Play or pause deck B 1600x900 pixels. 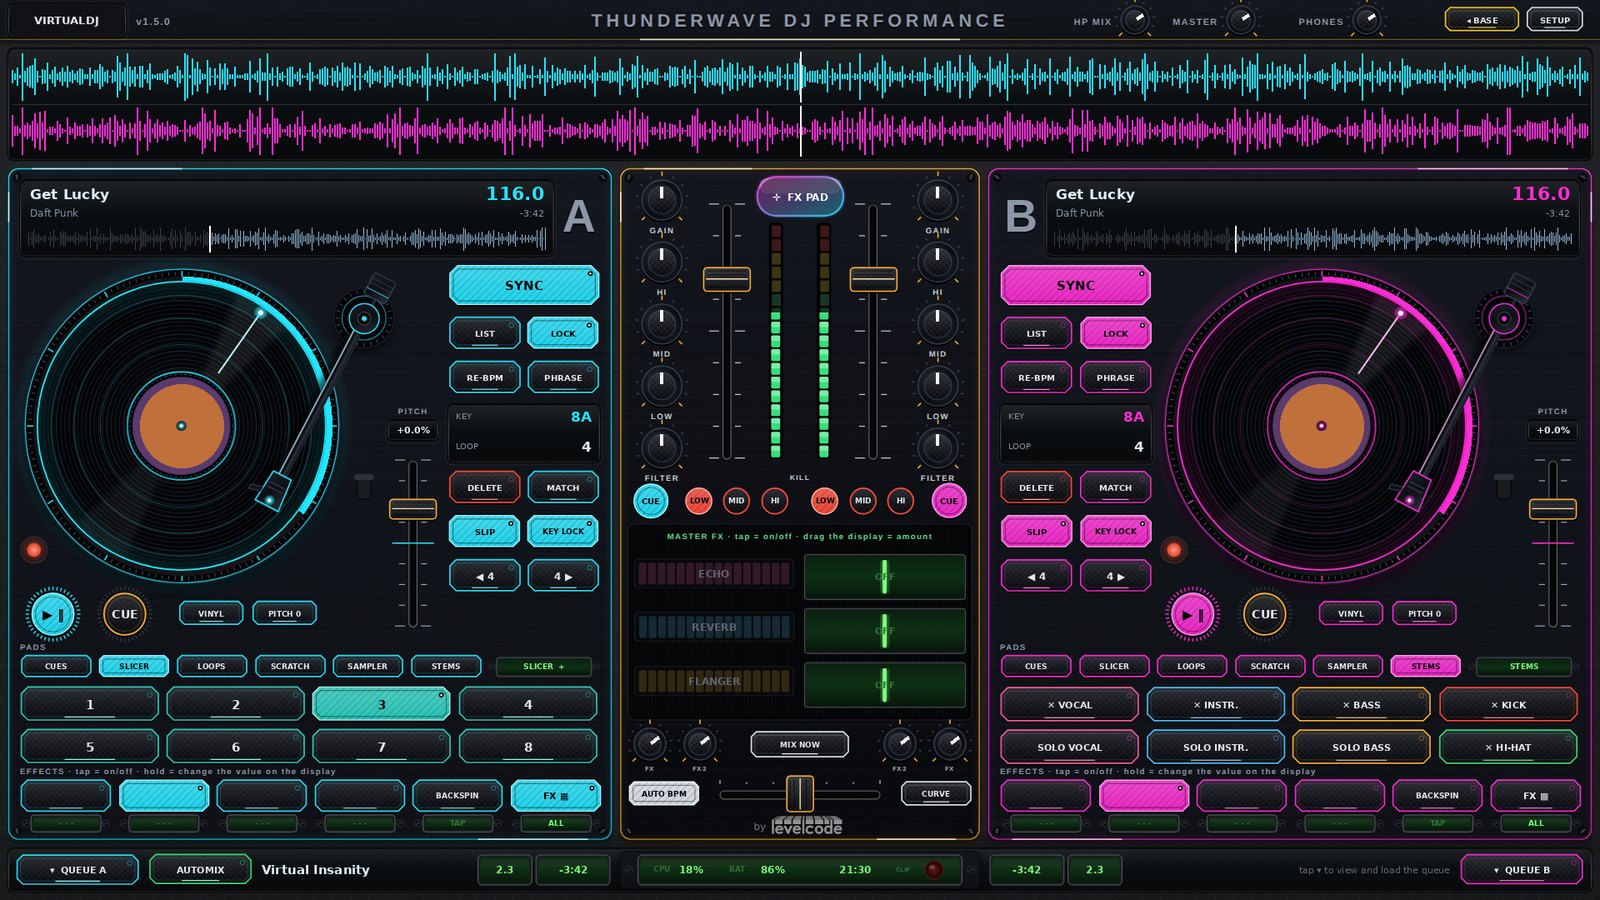click(x=1192, y=614)
